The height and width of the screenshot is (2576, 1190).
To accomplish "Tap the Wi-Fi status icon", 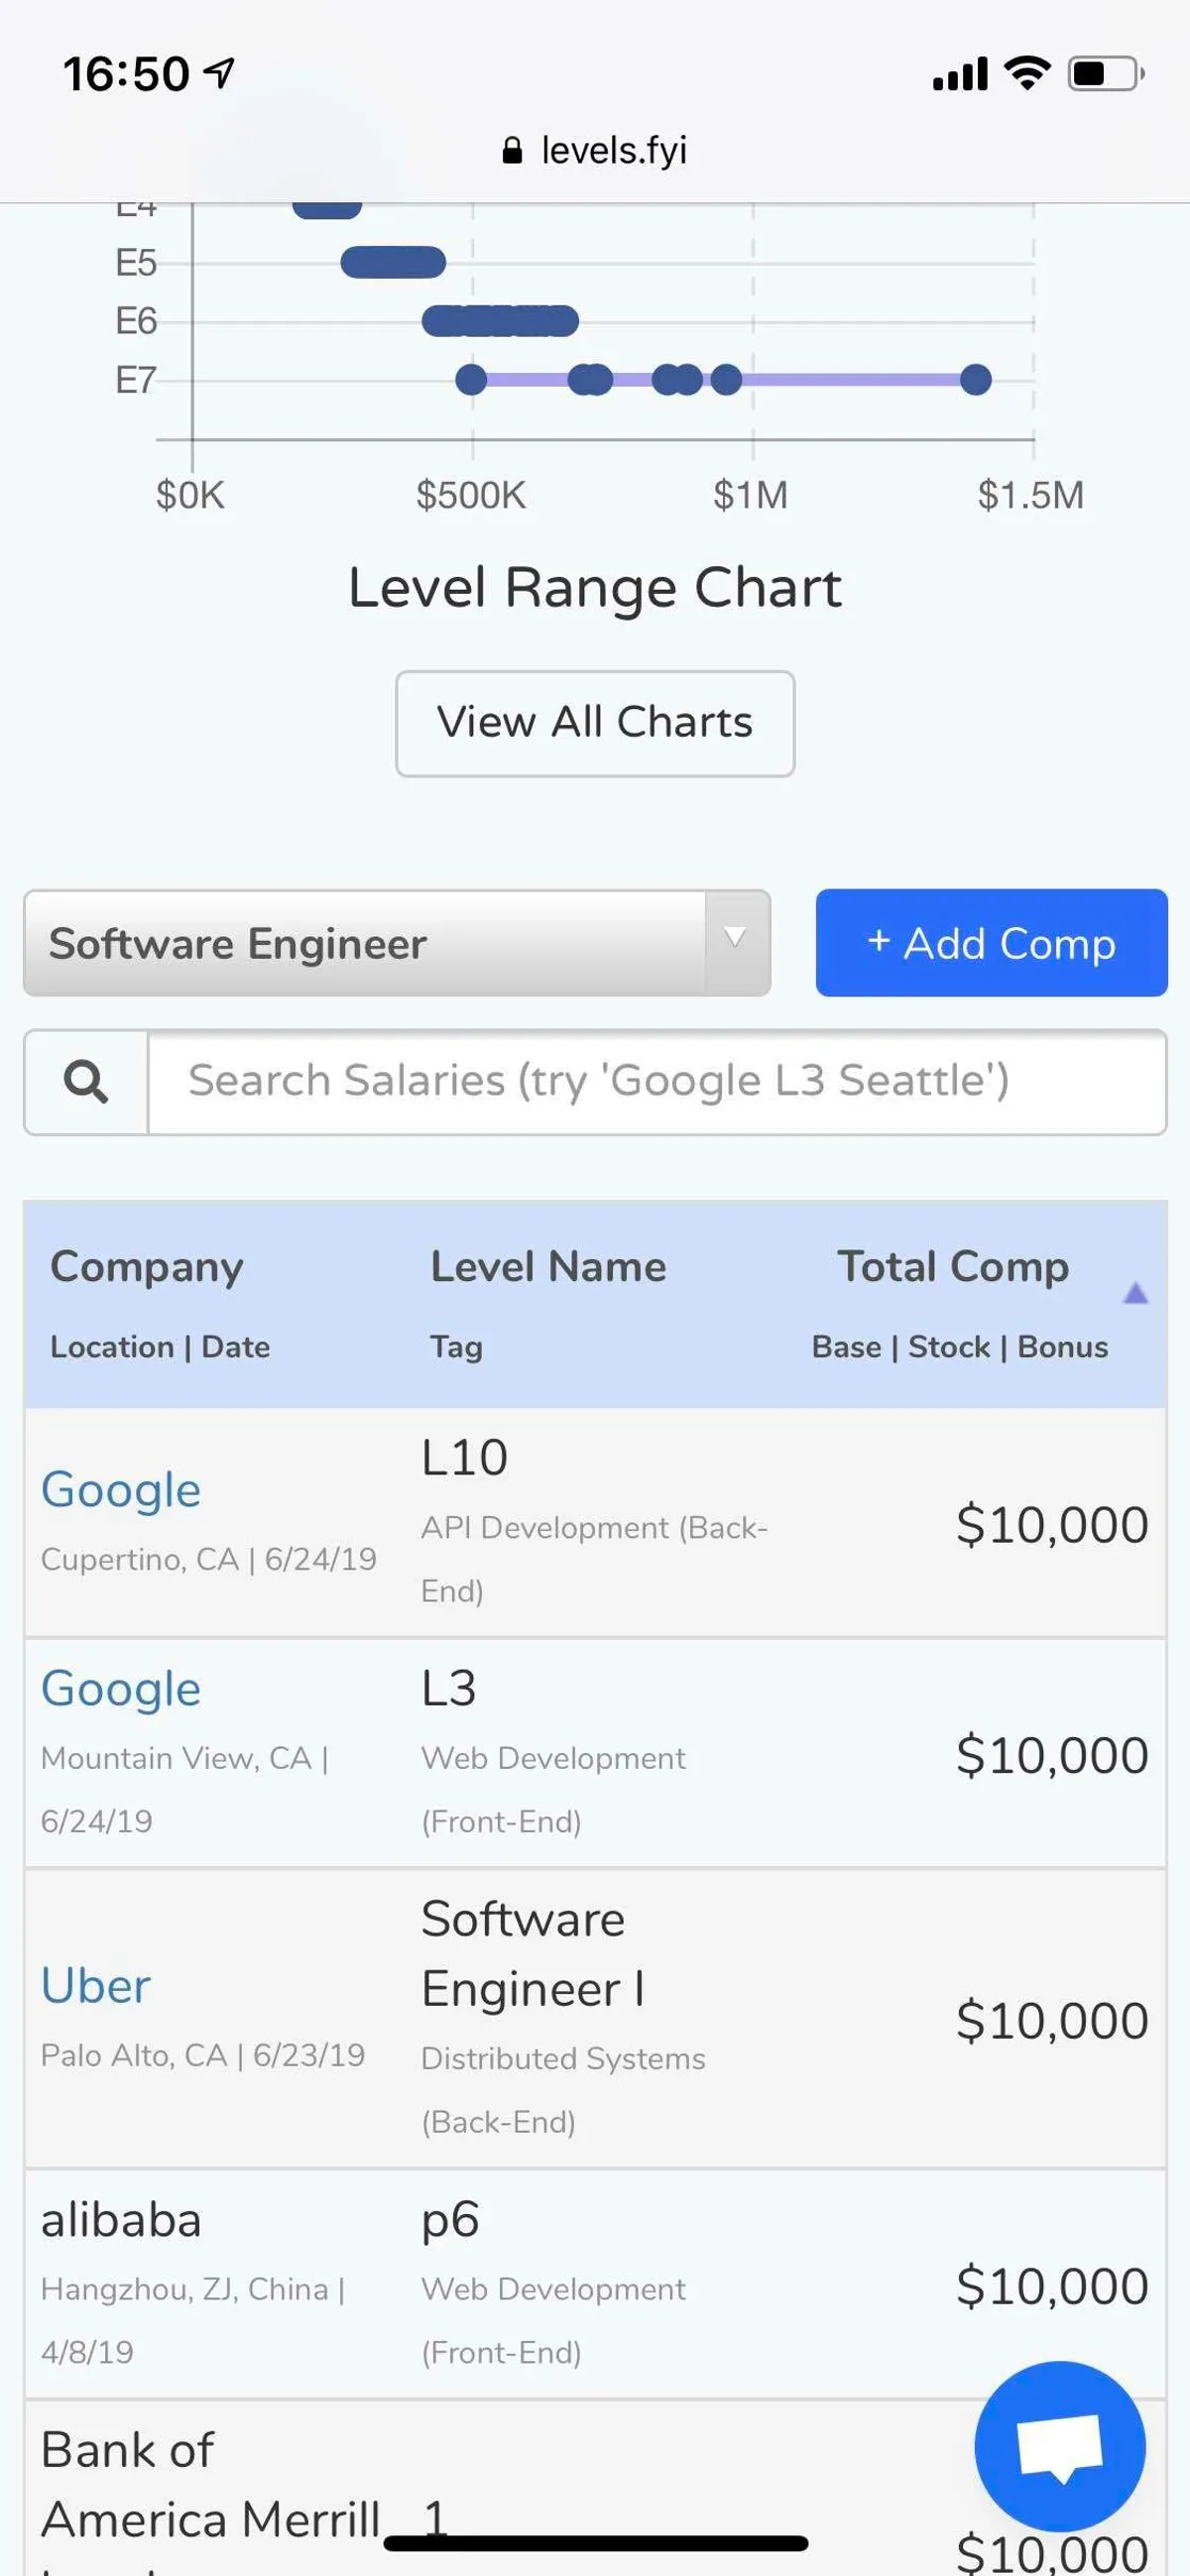I will (x=1027, y=73).
